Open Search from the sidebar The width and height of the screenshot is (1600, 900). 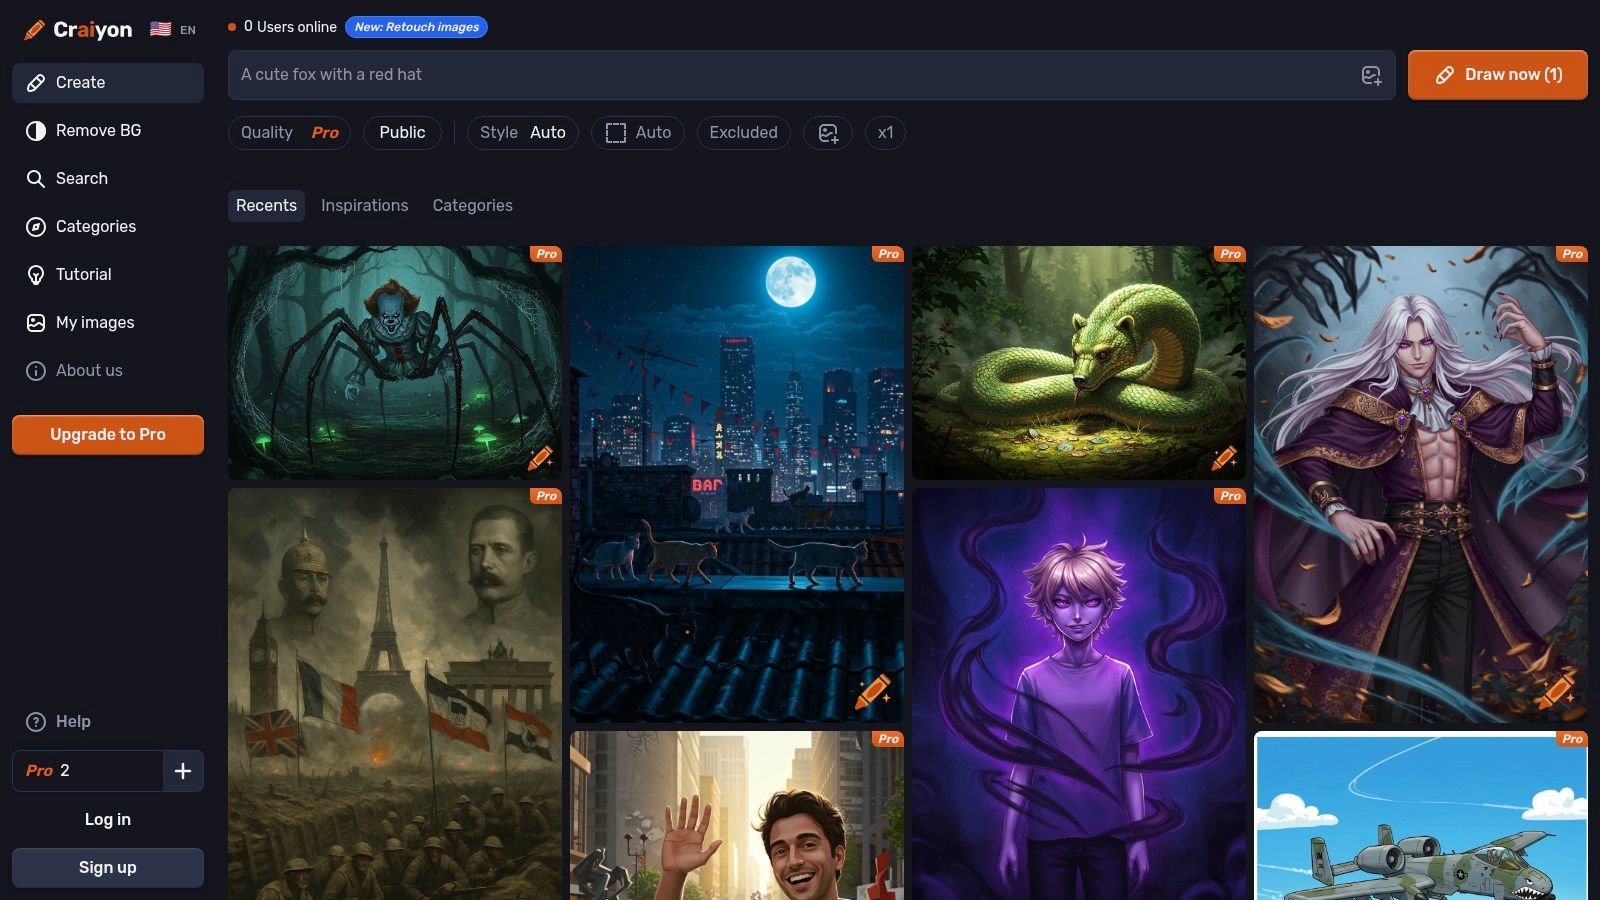point(108,179)
